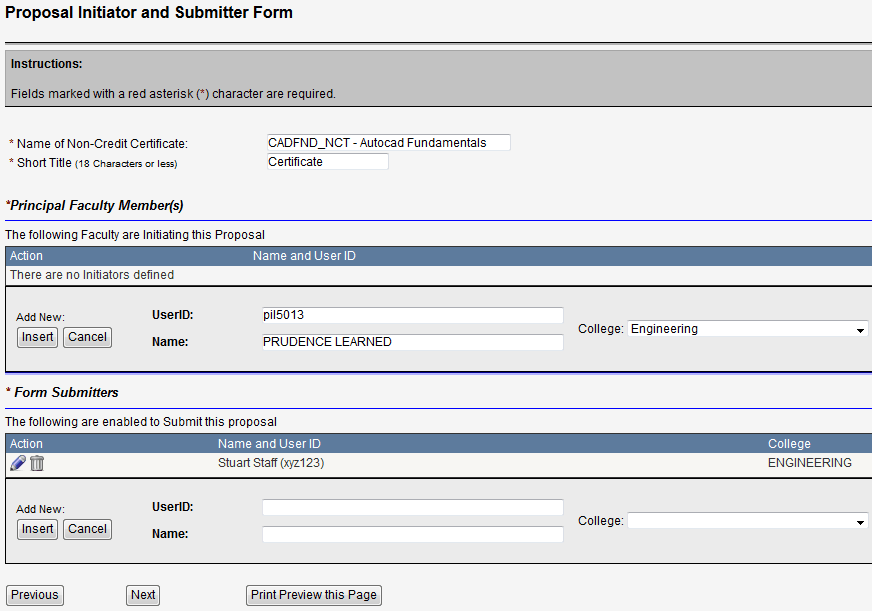Click Insert in Principal Faculty section

tap(37, 337)
